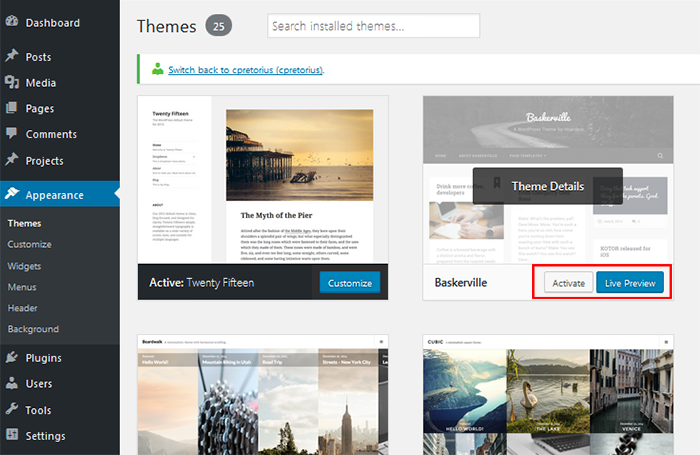
Task: Click the Plugins plug icon
Action: tap(12, 357)
